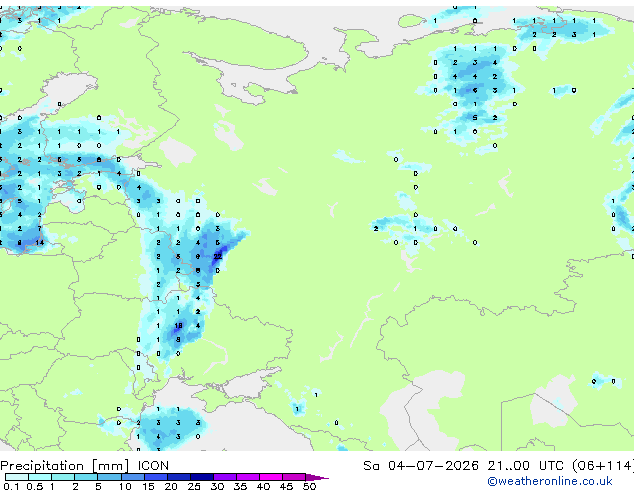Select the 5–10 mm legend swatch
The width and height of the screenshot is (634, 490).
click(x=109, y=477)
